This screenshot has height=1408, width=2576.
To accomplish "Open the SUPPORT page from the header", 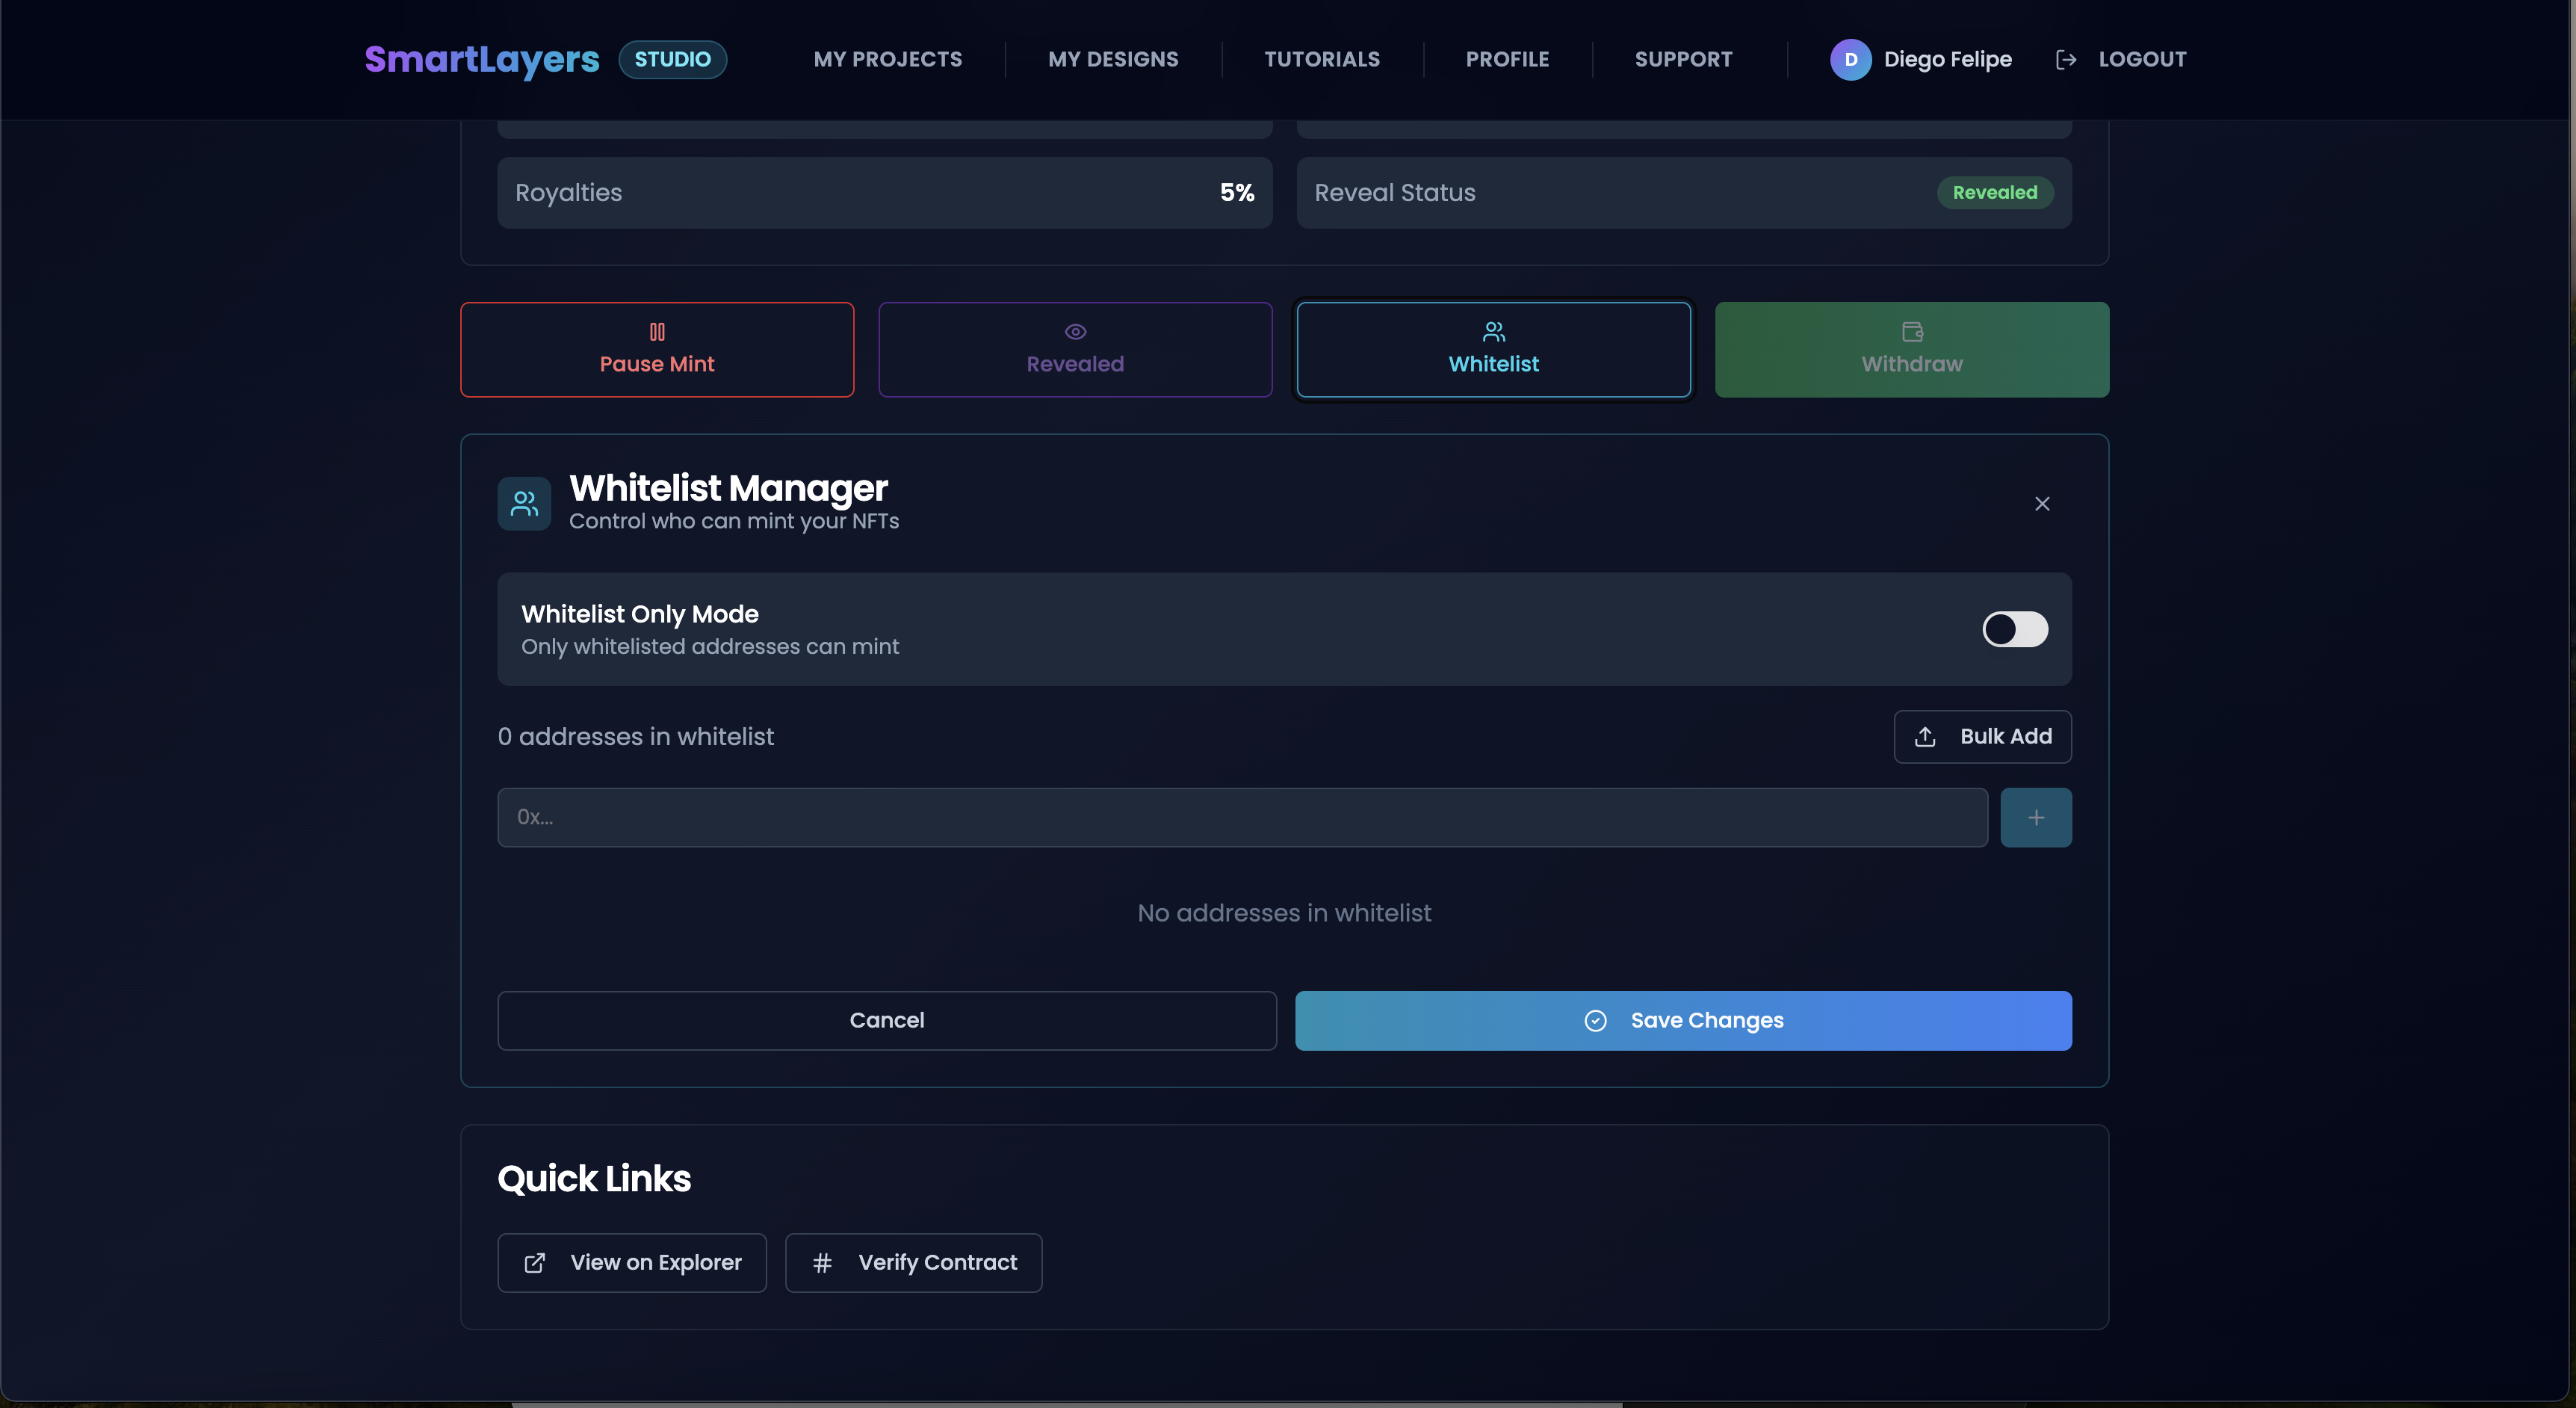I will (1683, 59).
